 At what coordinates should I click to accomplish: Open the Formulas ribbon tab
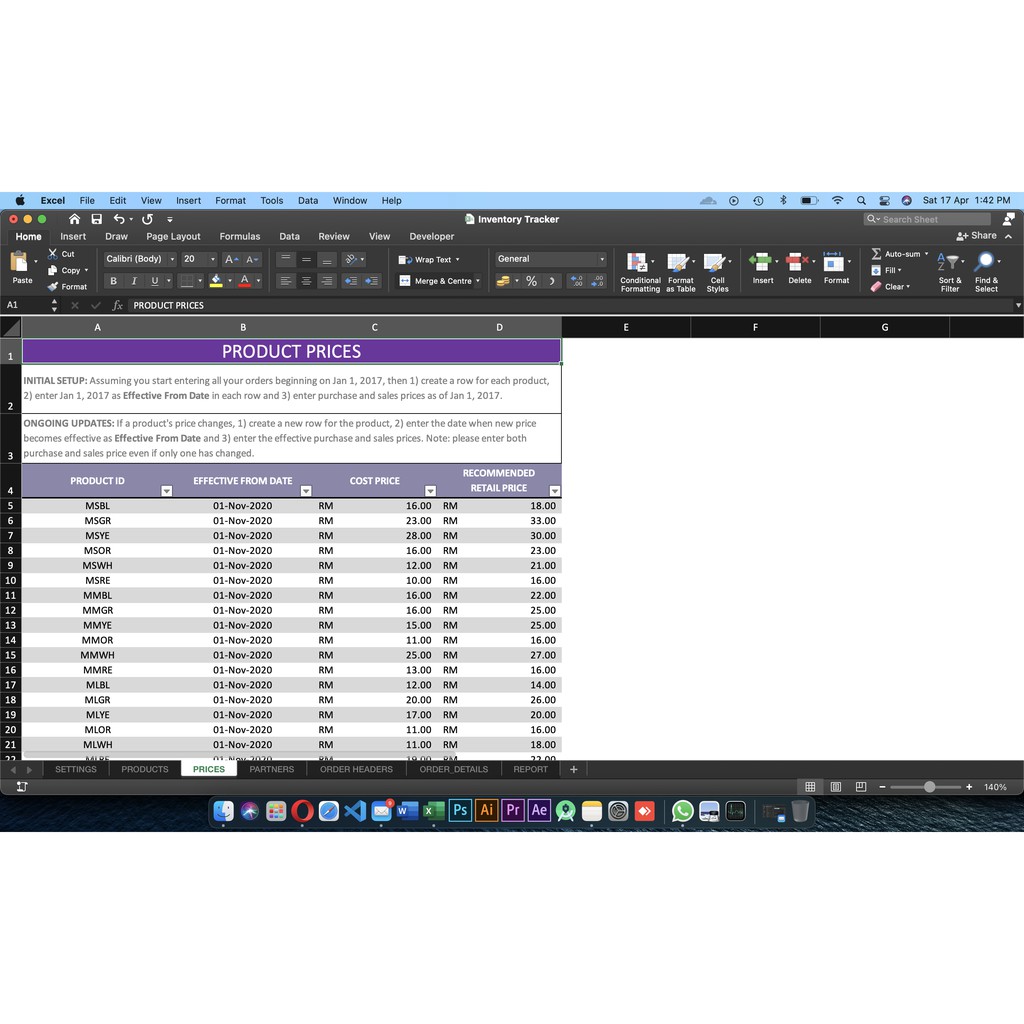point(239,237)
